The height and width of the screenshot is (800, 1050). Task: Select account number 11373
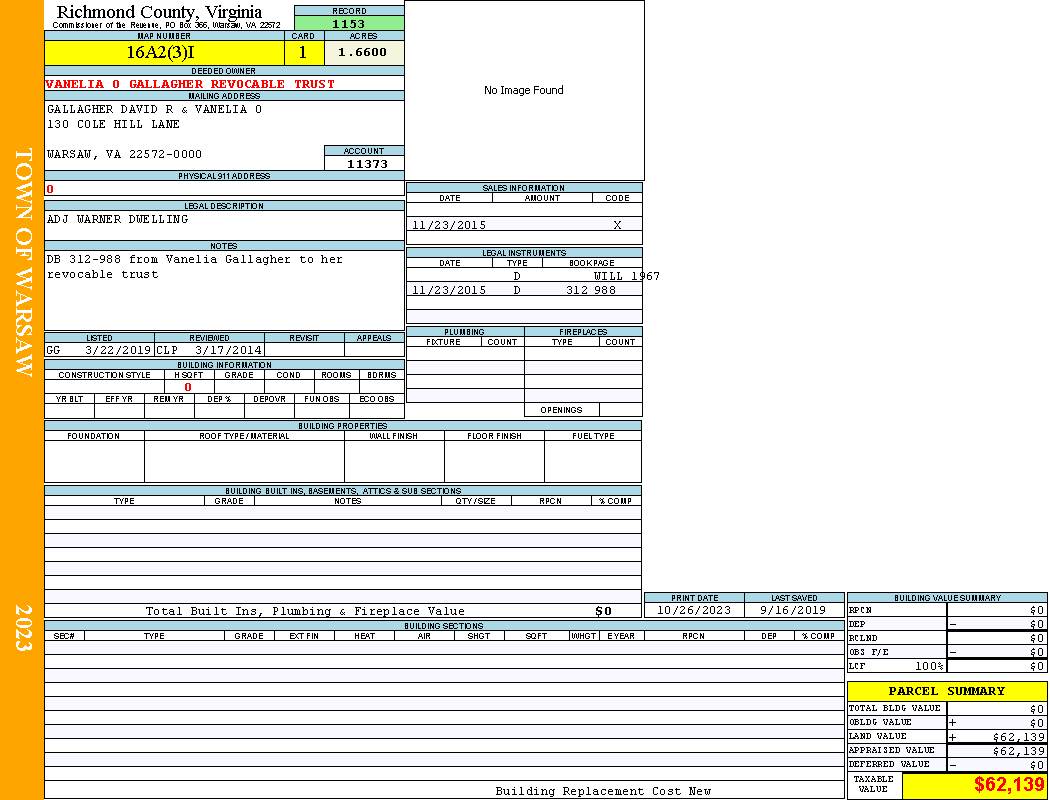[x=367, y=164]
